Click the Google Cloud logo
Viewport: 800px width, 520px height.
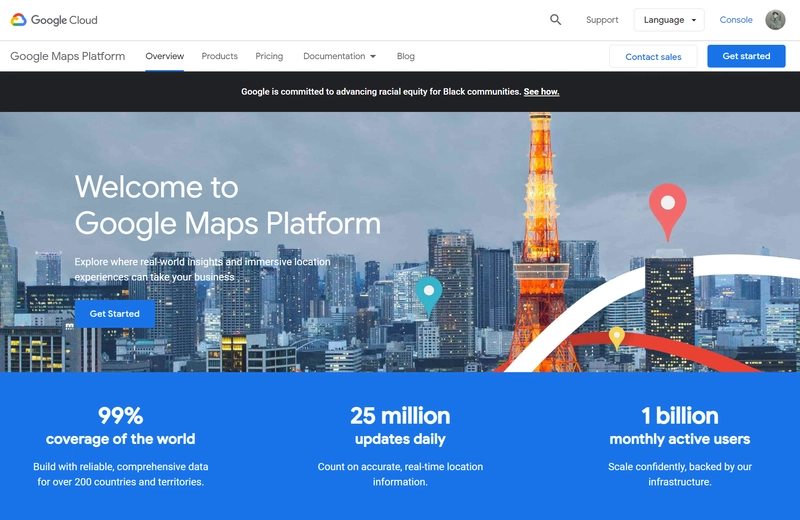click(x=54, y=20)
